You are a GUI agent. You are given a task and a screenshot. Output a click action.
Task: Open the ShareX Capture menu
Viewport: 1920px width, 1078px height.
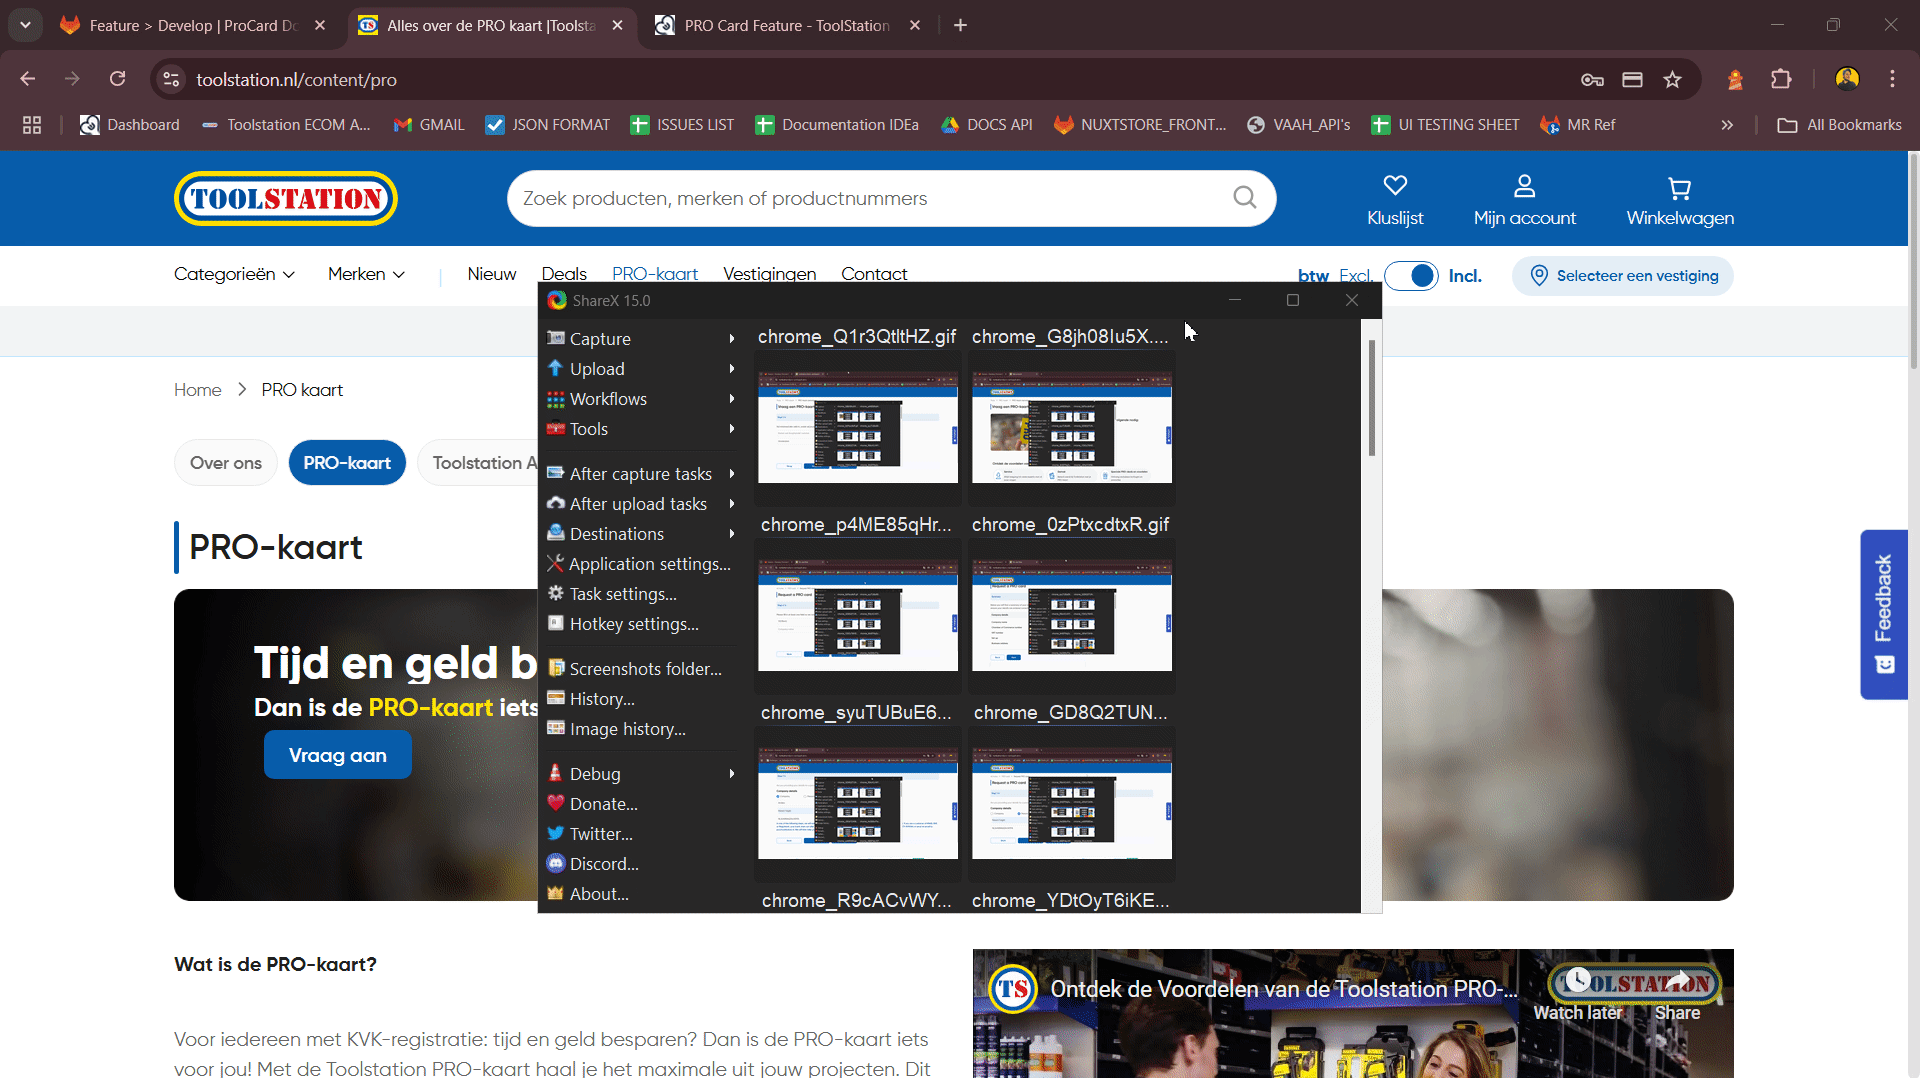pos(600,339)
